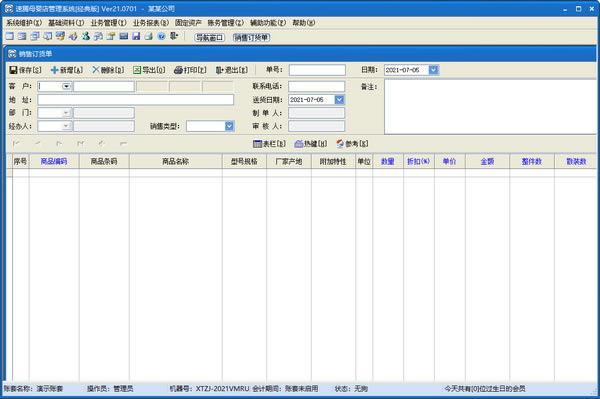
Task: Click the customer name field beside 客户 dropdown
Action: tap(104, 86)
